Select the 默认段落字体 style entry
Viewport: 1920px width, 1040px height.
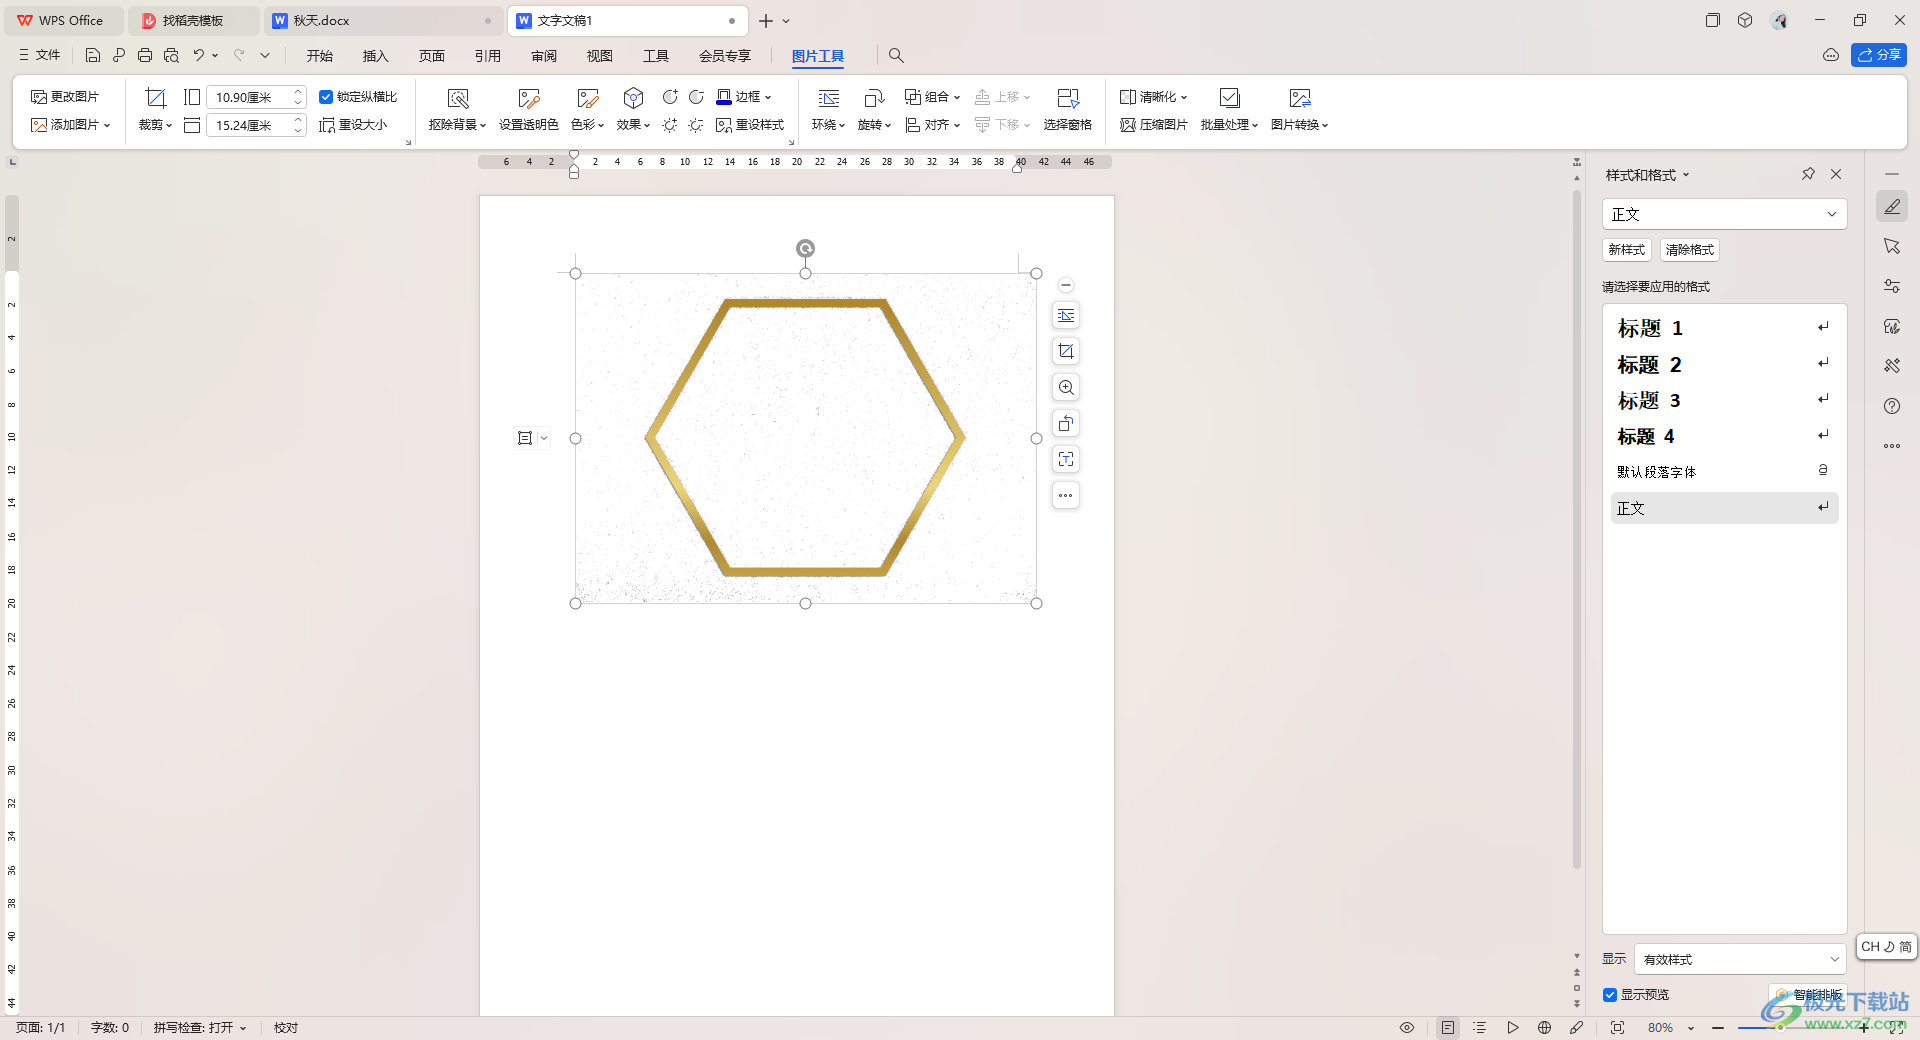(x=1724, y=471)
